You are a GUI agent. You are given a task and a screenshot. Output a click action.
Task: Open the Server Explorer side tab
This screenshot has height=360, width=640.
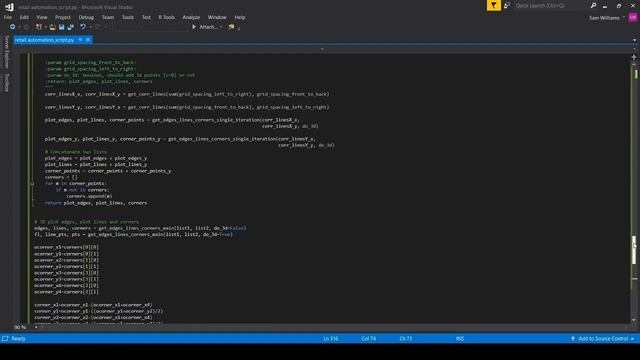point(6,52)
